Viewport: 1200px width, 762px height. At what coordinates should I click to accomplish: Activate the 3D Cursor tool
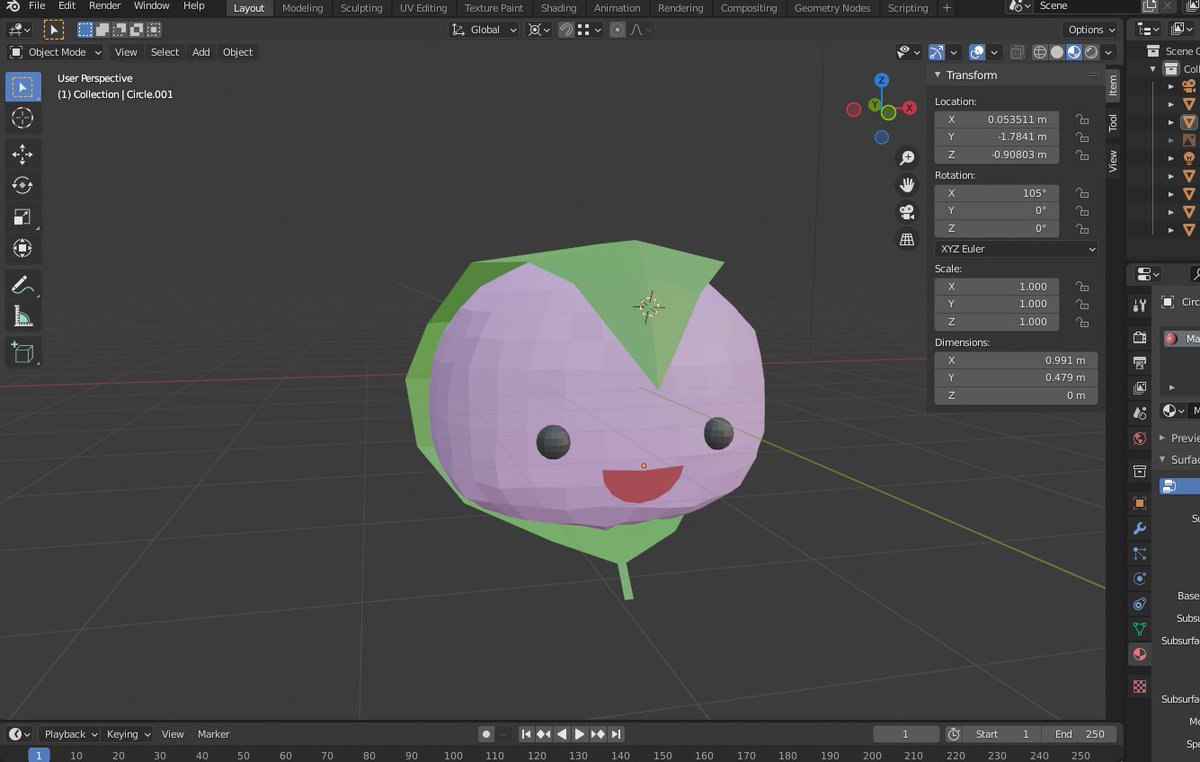pos(23,118)
